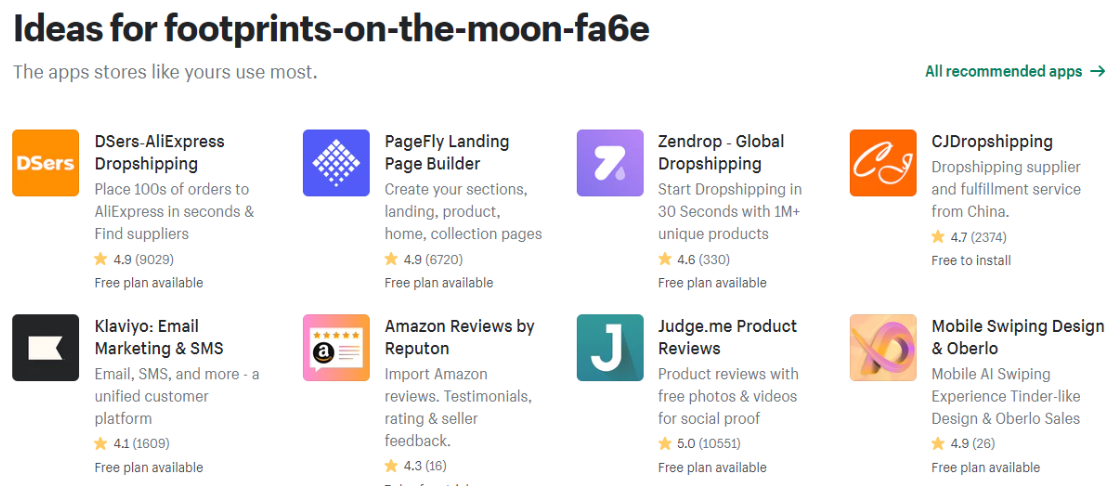
Task: Visit the CJDropshipping app title
Action: pyautogui.click(x=992, y=141)
